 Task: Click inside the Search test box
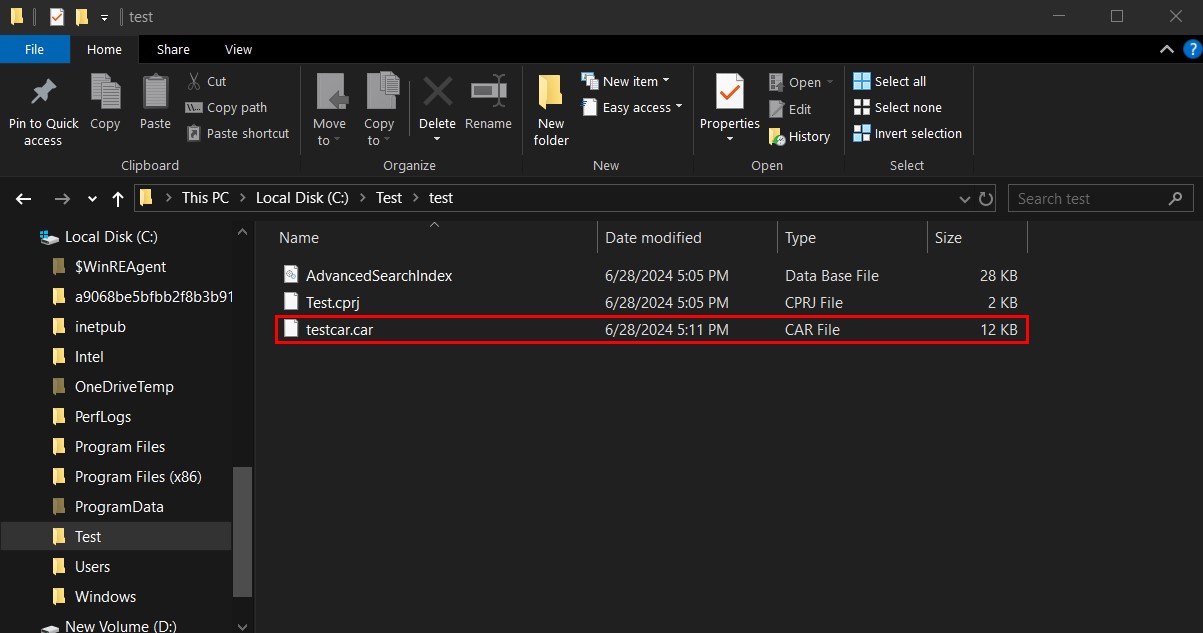point(1090,198)
